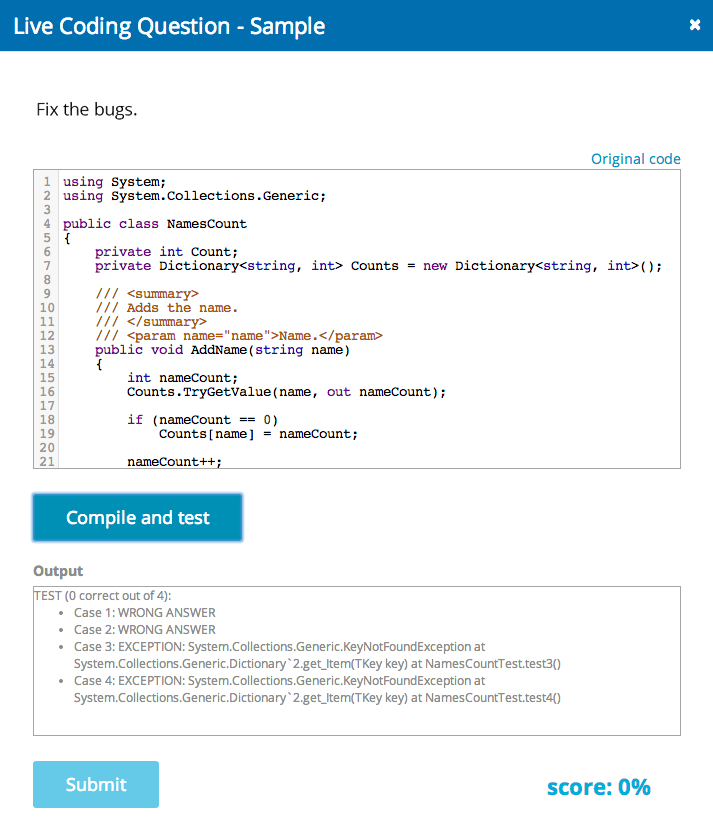Click the score 0% indicator
Screen dimensions: 713x834
[x=598, y=787]
